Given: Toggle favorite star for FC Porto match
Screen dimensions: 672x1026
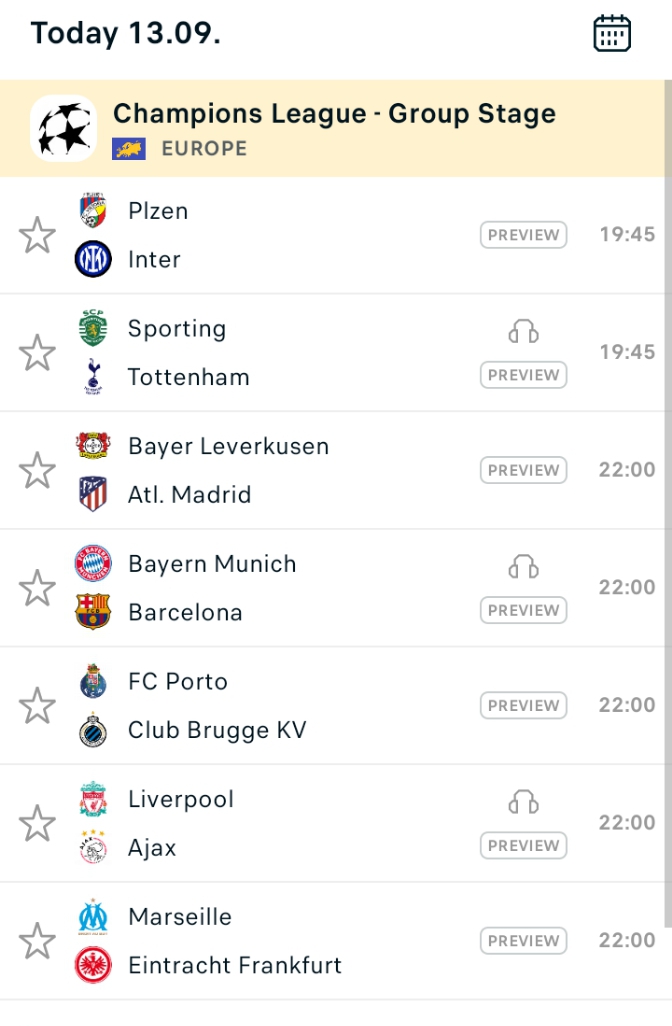Looking at the screenshot, I should [x=37, y=705].
